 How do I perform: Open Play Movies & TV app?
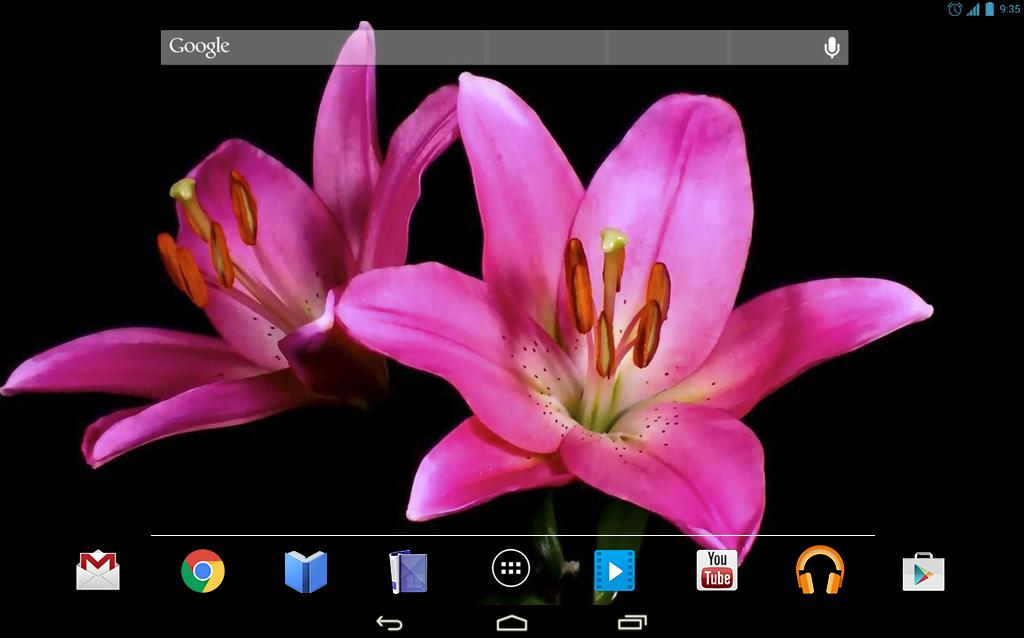point(614,571)
